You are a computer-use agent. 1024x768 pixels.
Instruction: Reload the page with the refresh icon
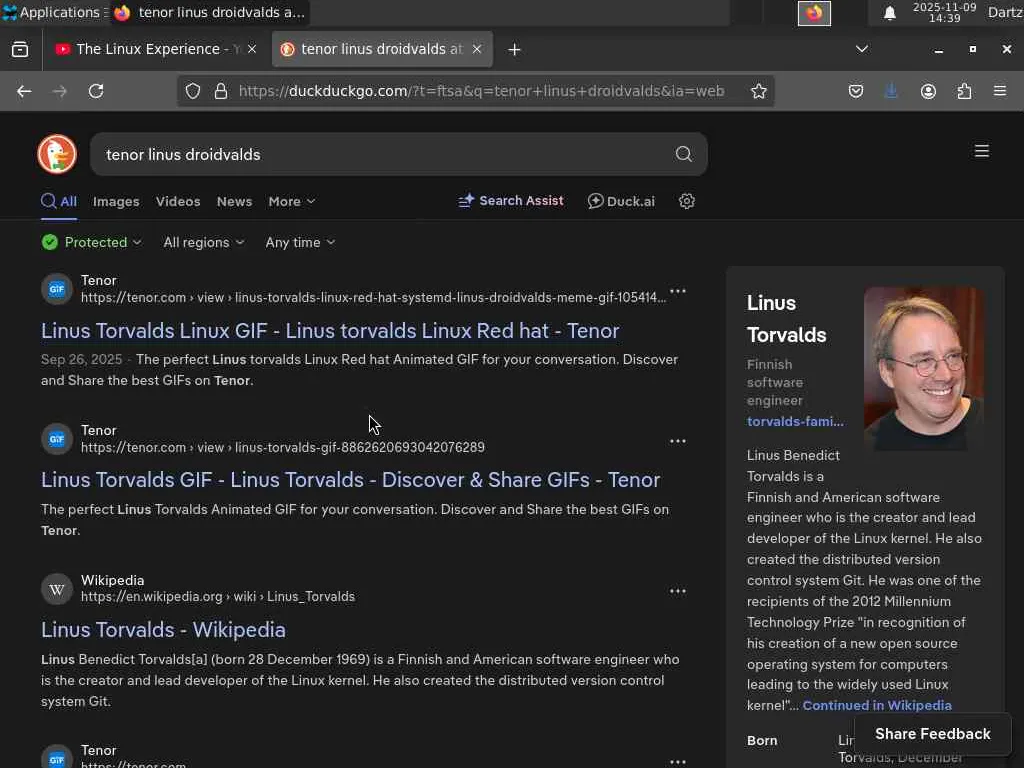[96, 91]
